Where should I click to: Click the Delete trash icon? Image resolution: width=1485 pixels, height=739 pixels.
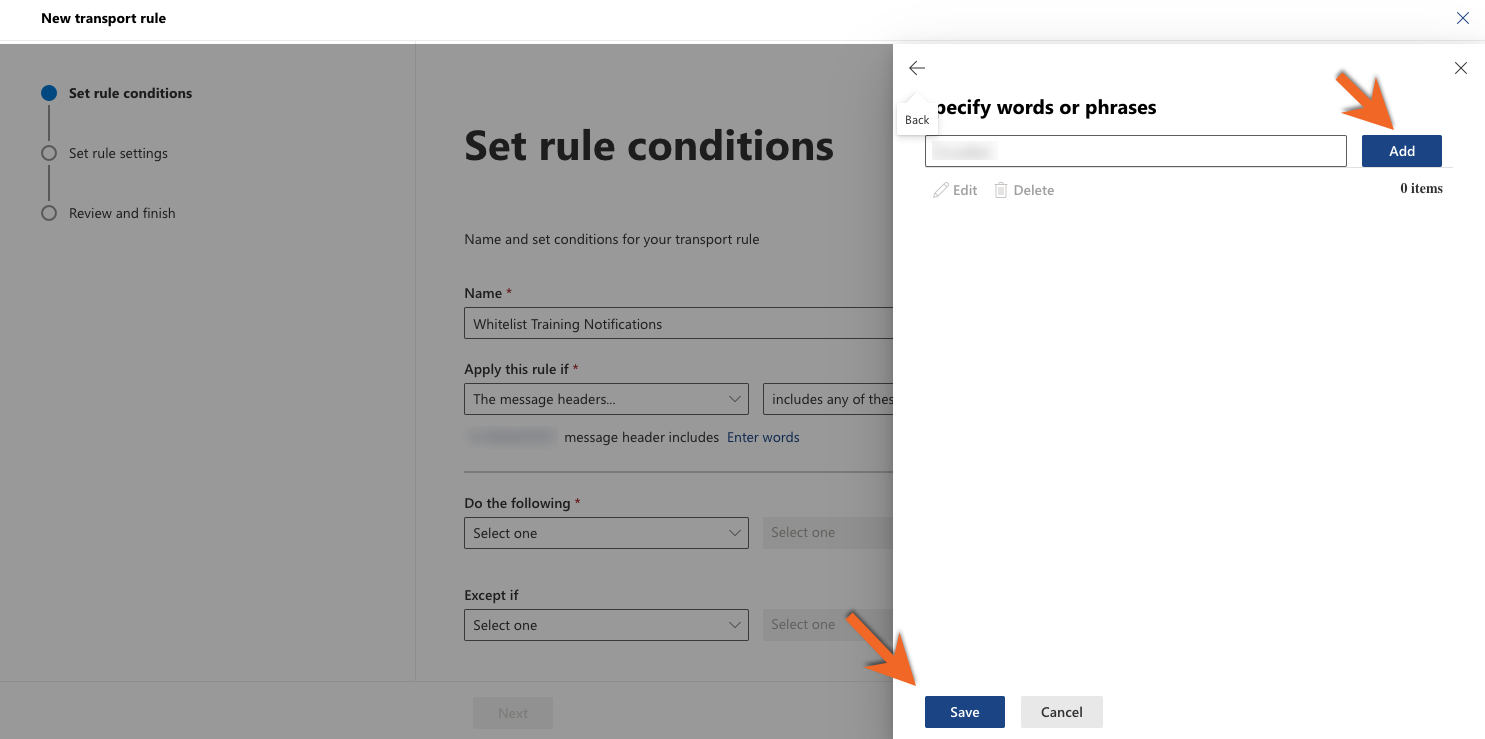(1001, 190)
